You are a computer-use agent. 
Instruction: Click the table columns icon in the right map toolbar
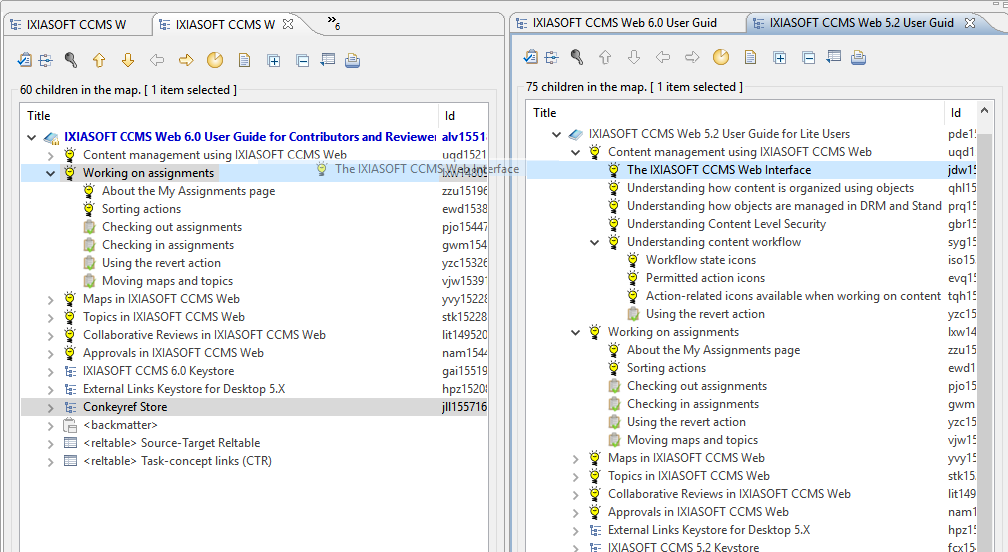point(834,57)
